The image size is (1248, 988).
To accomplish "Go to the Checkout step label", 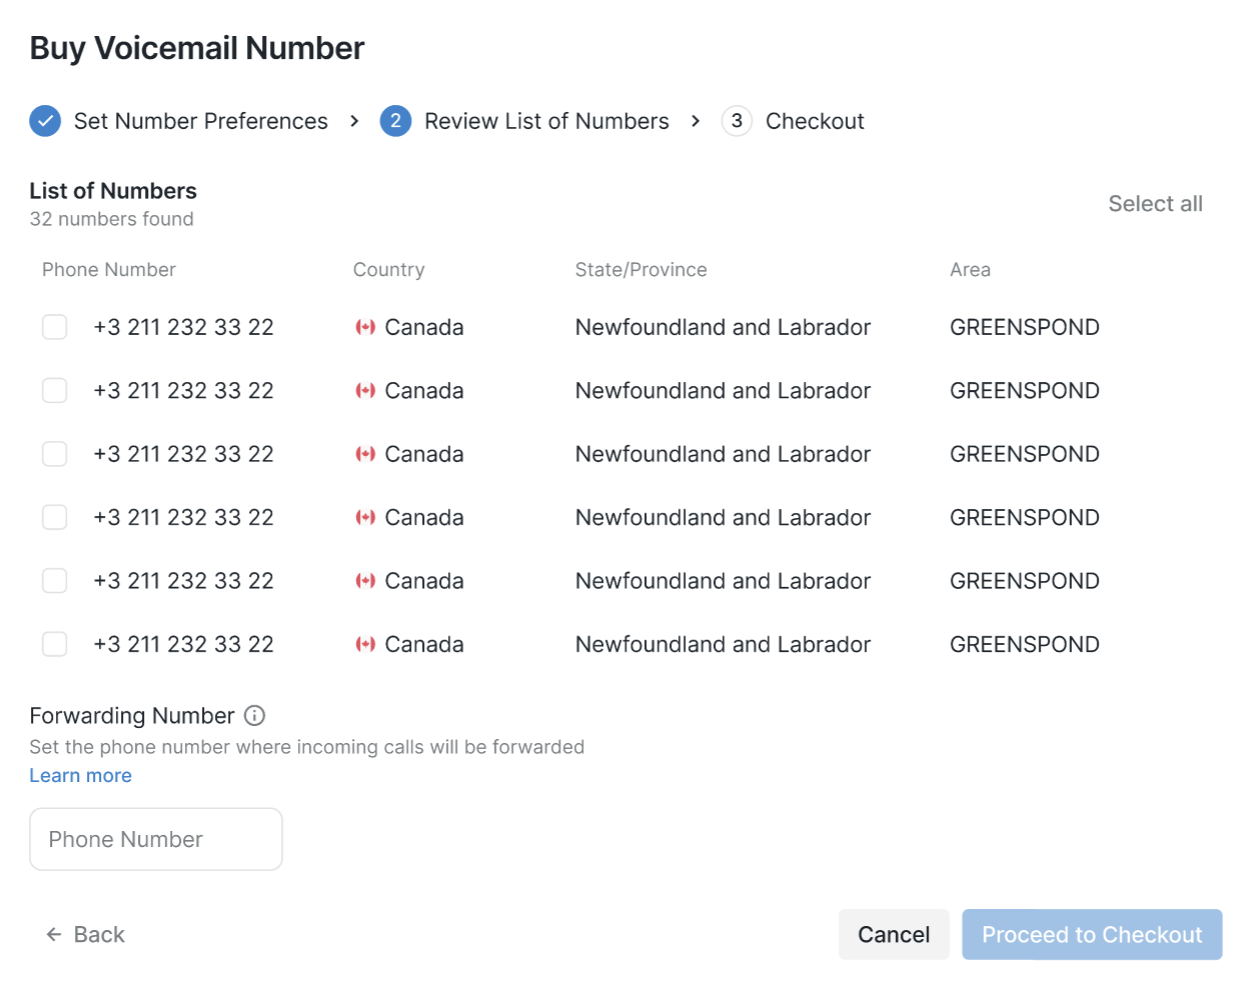I will pos(815,121).
